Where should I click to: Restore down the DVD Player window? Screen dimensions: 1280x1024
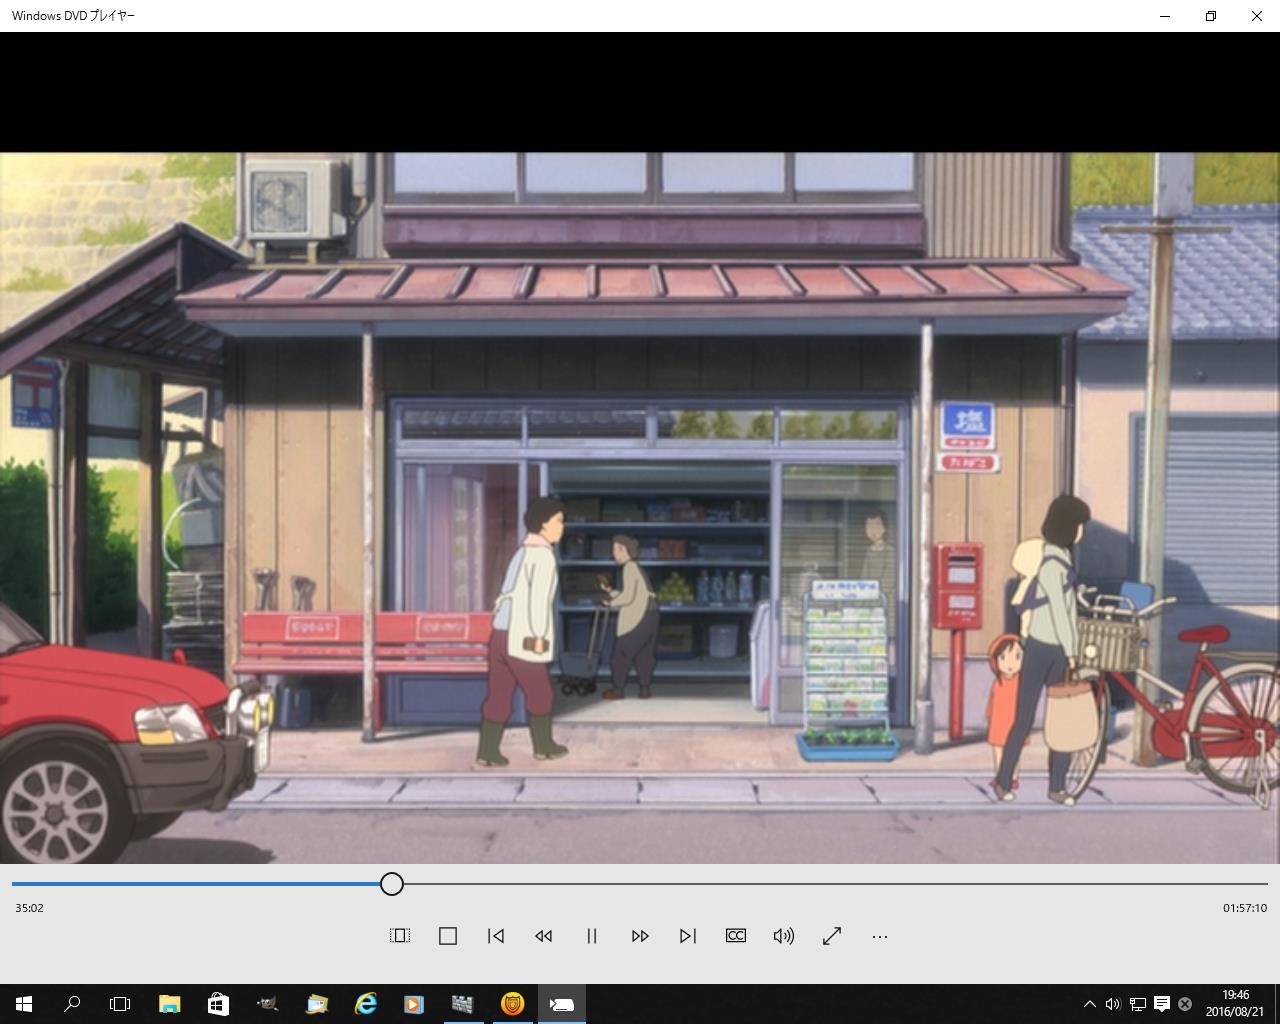click(x=1211, y=16)
